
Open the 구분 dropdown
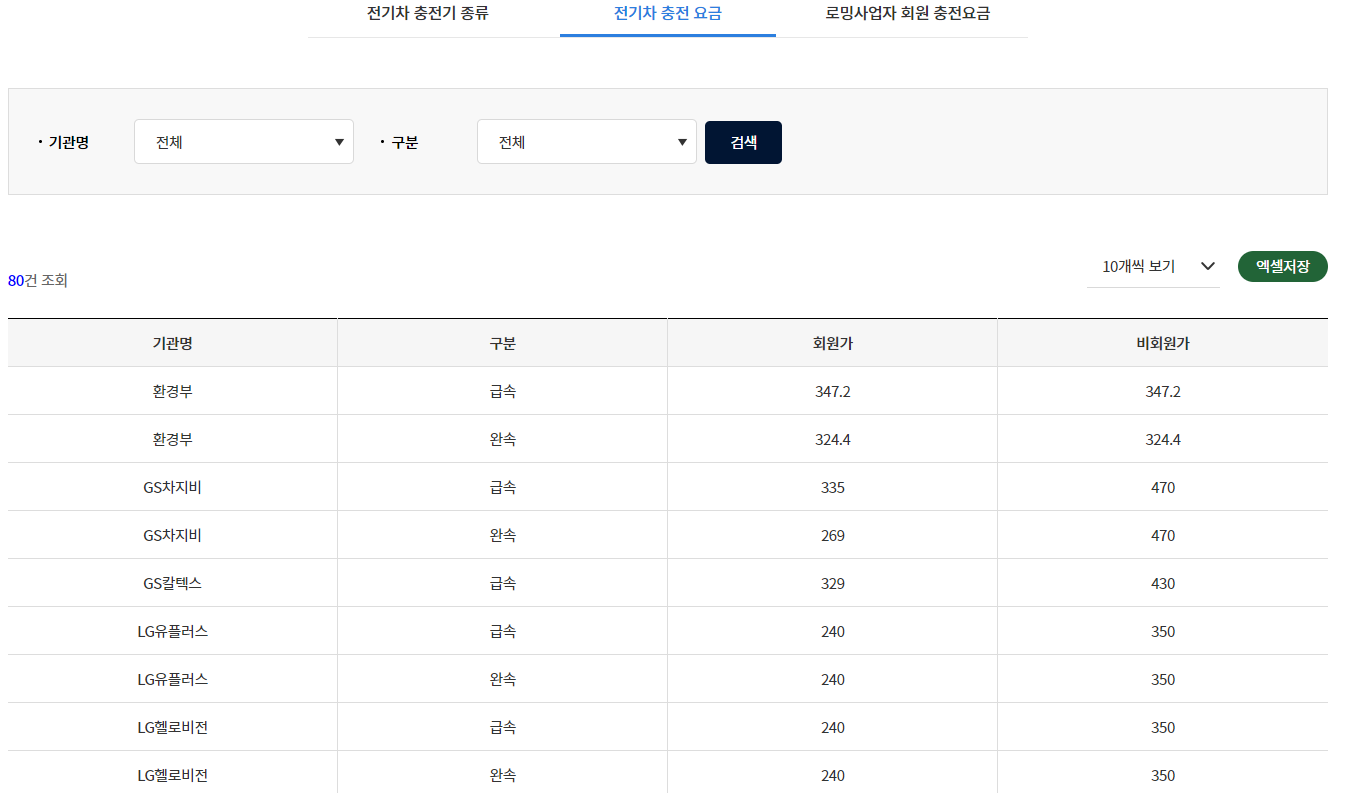pos(587,142)
